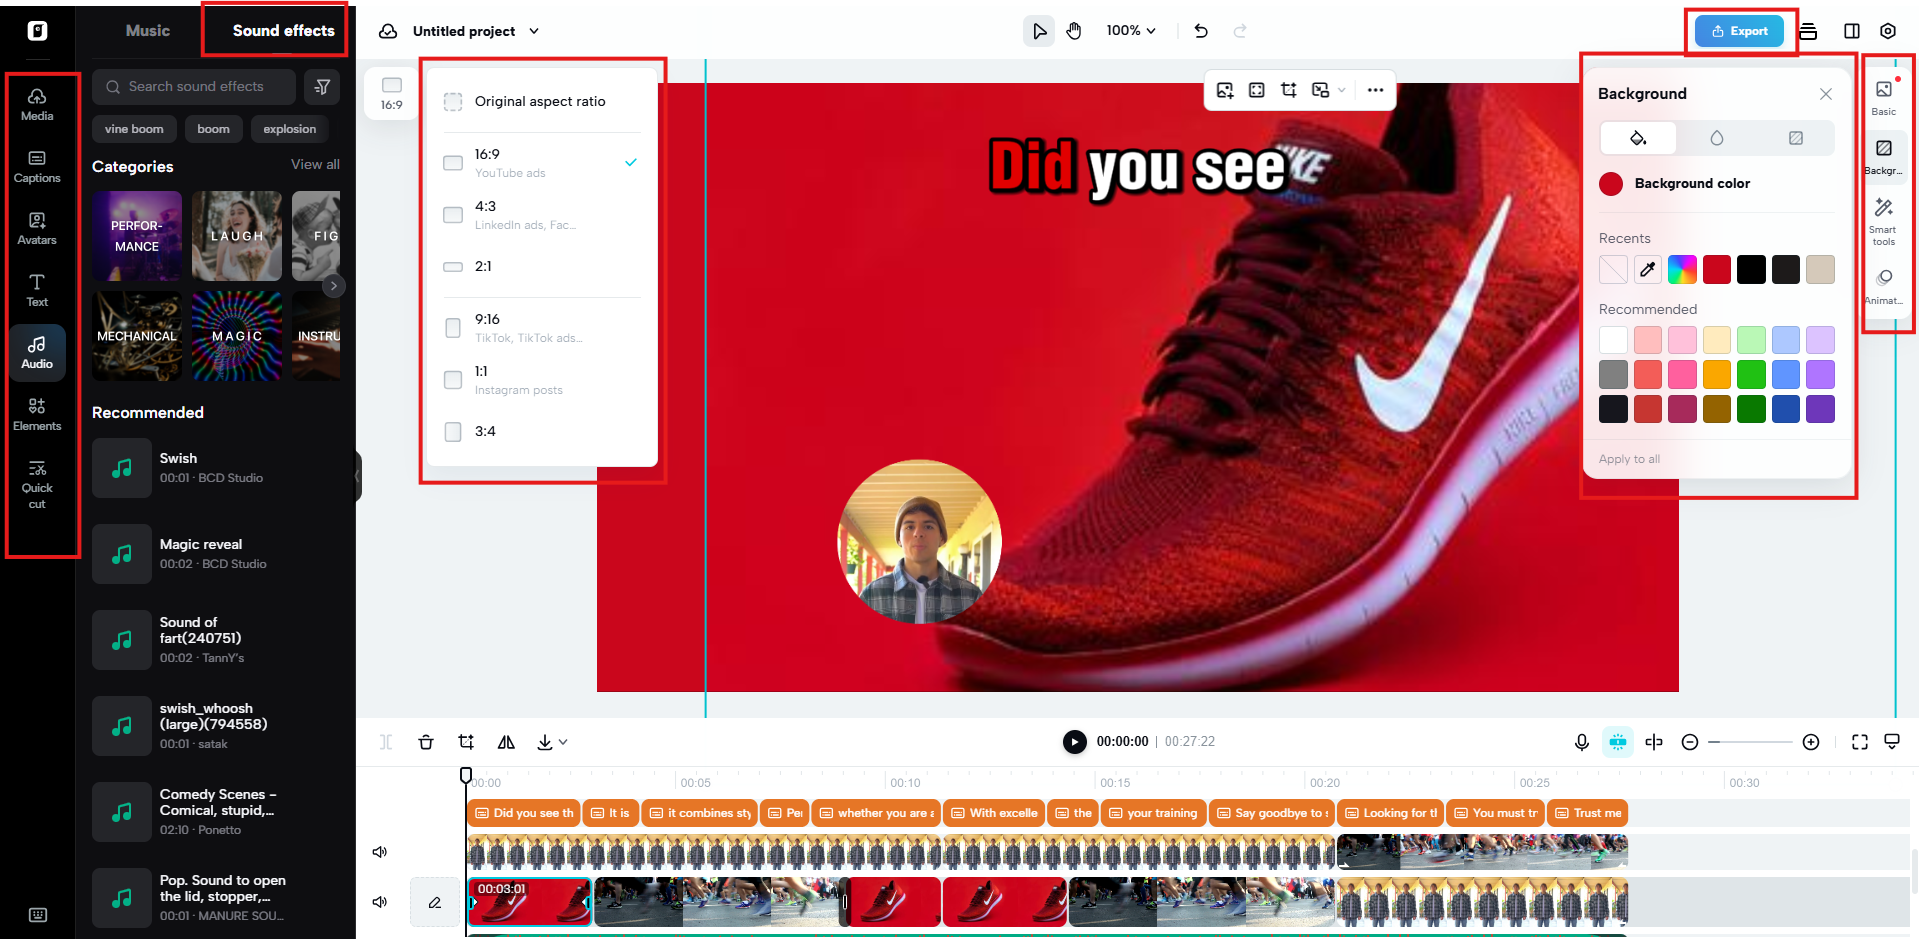This screenshot has height=939, width=1919.
Task: Select the Avatars tool in the sidebar
Action: [37, 228]
